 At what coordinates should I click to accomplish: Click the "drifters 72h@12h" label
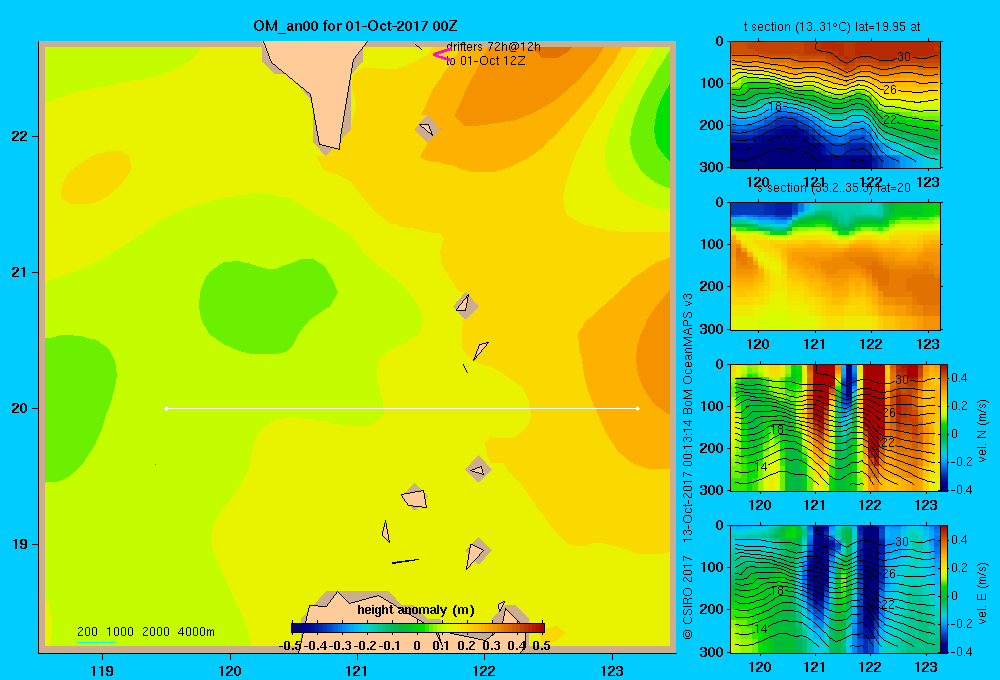(493, 47)
